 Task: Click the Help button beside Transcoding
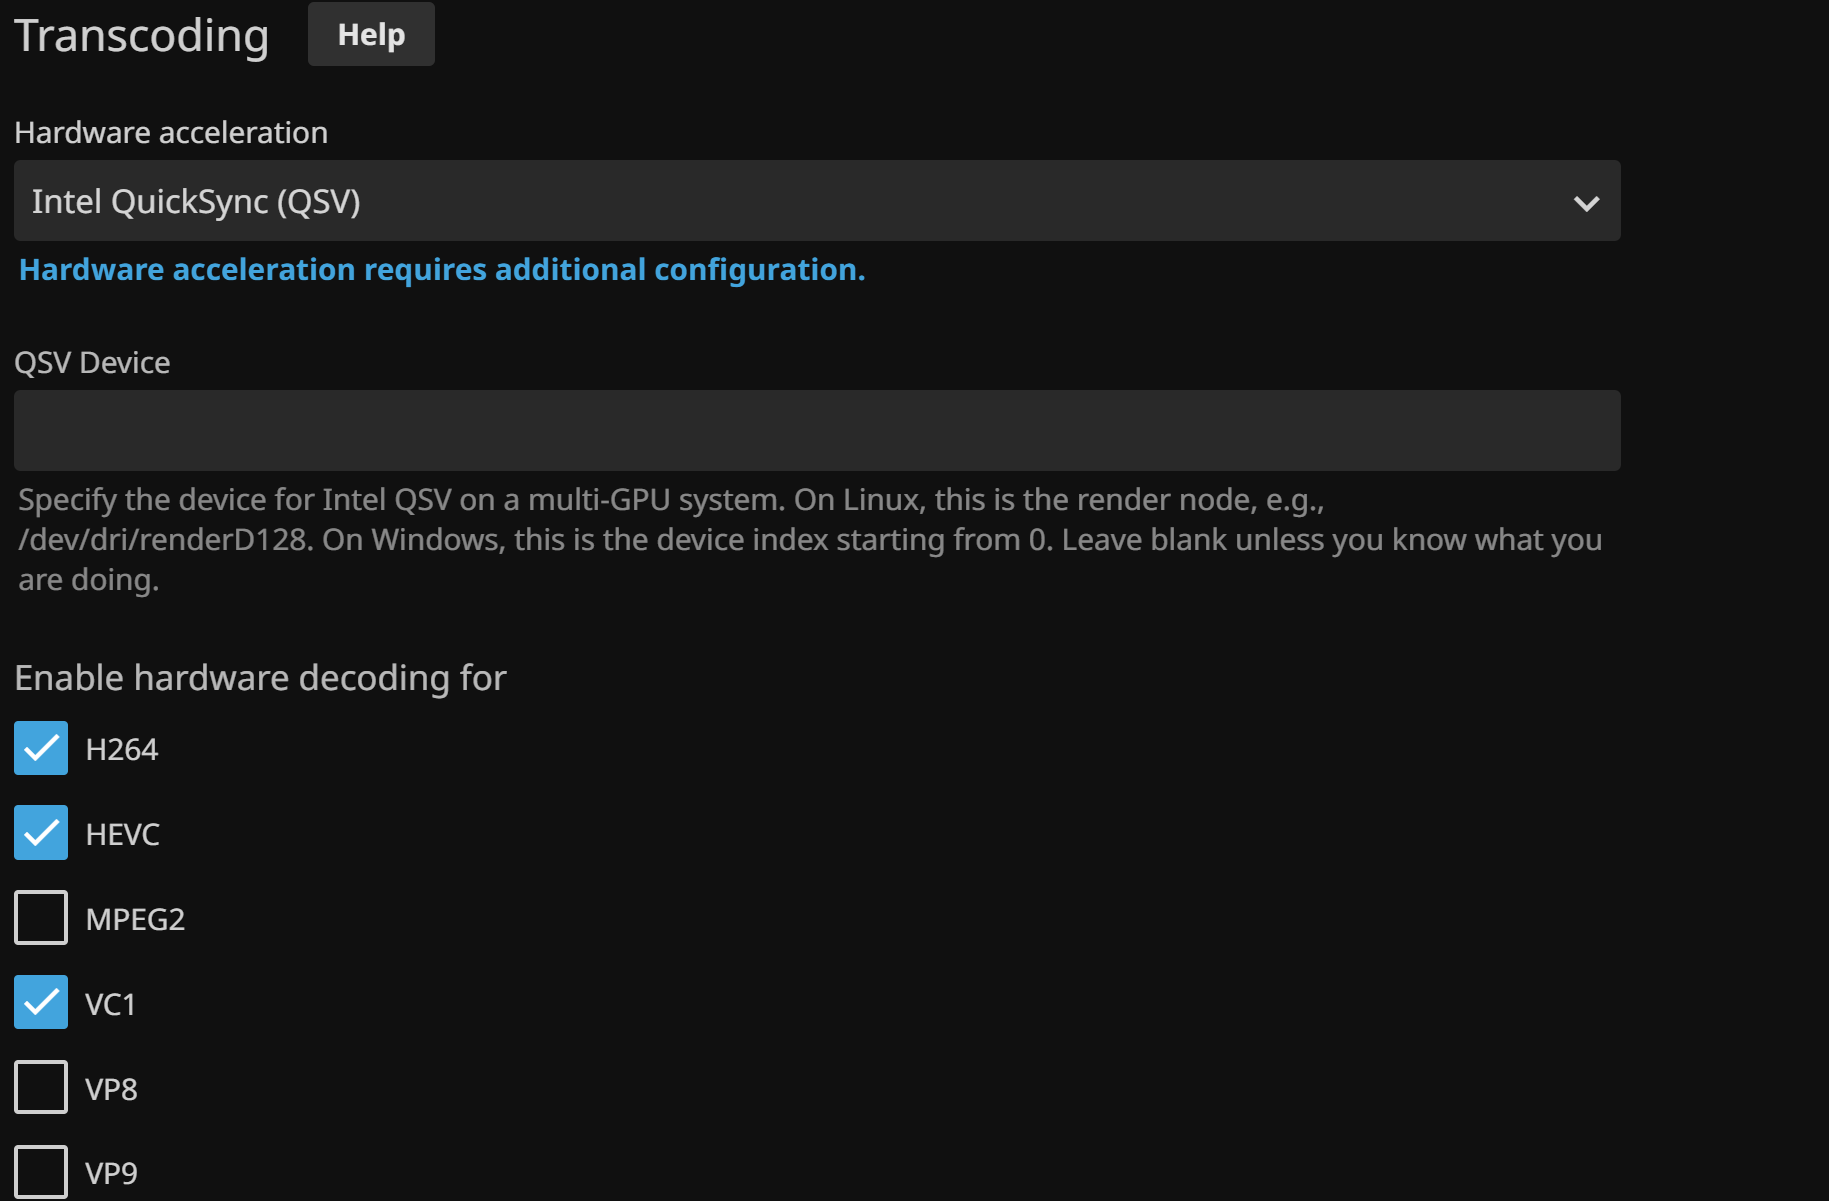point(371,35)
